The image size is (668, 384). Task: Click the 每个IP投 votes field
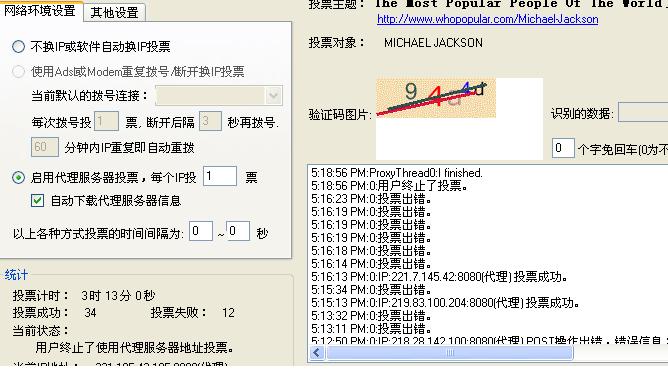pos(220,176)
